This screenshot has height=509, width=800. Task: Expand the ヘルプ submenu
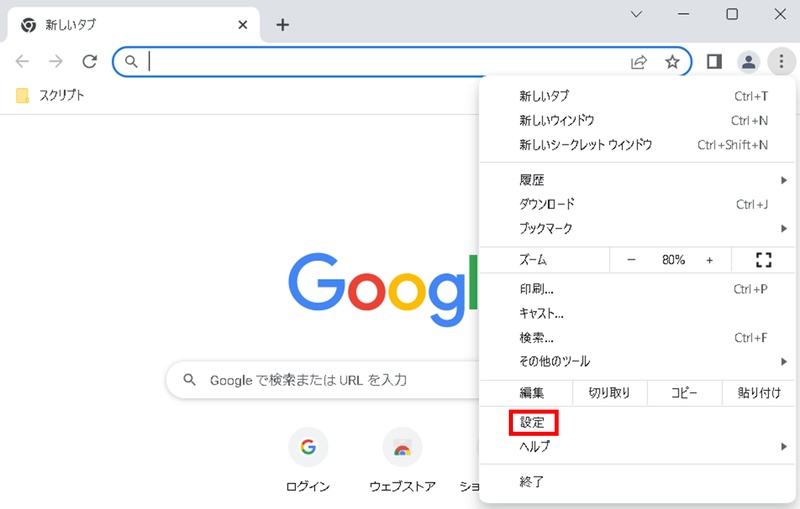click(637, 447)
